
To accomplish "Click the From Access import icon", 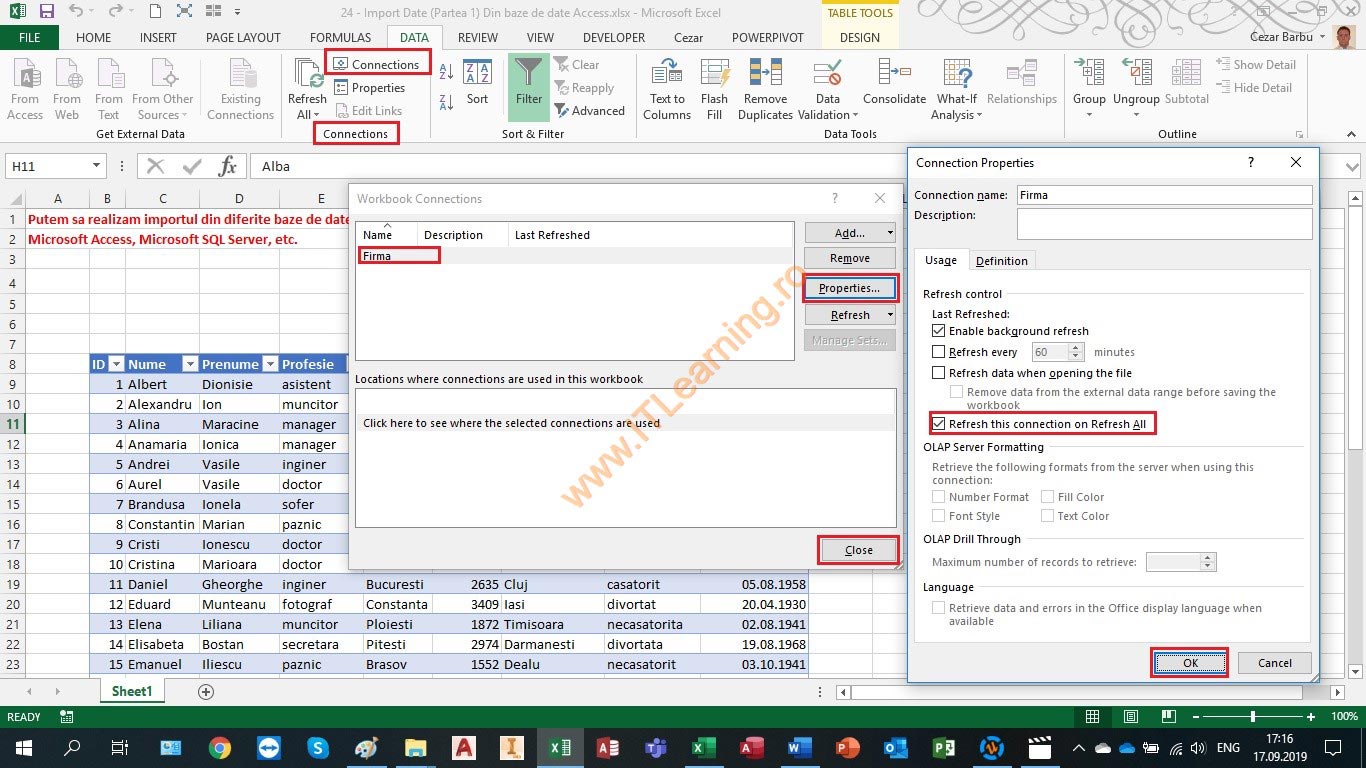I will [25, 89].
